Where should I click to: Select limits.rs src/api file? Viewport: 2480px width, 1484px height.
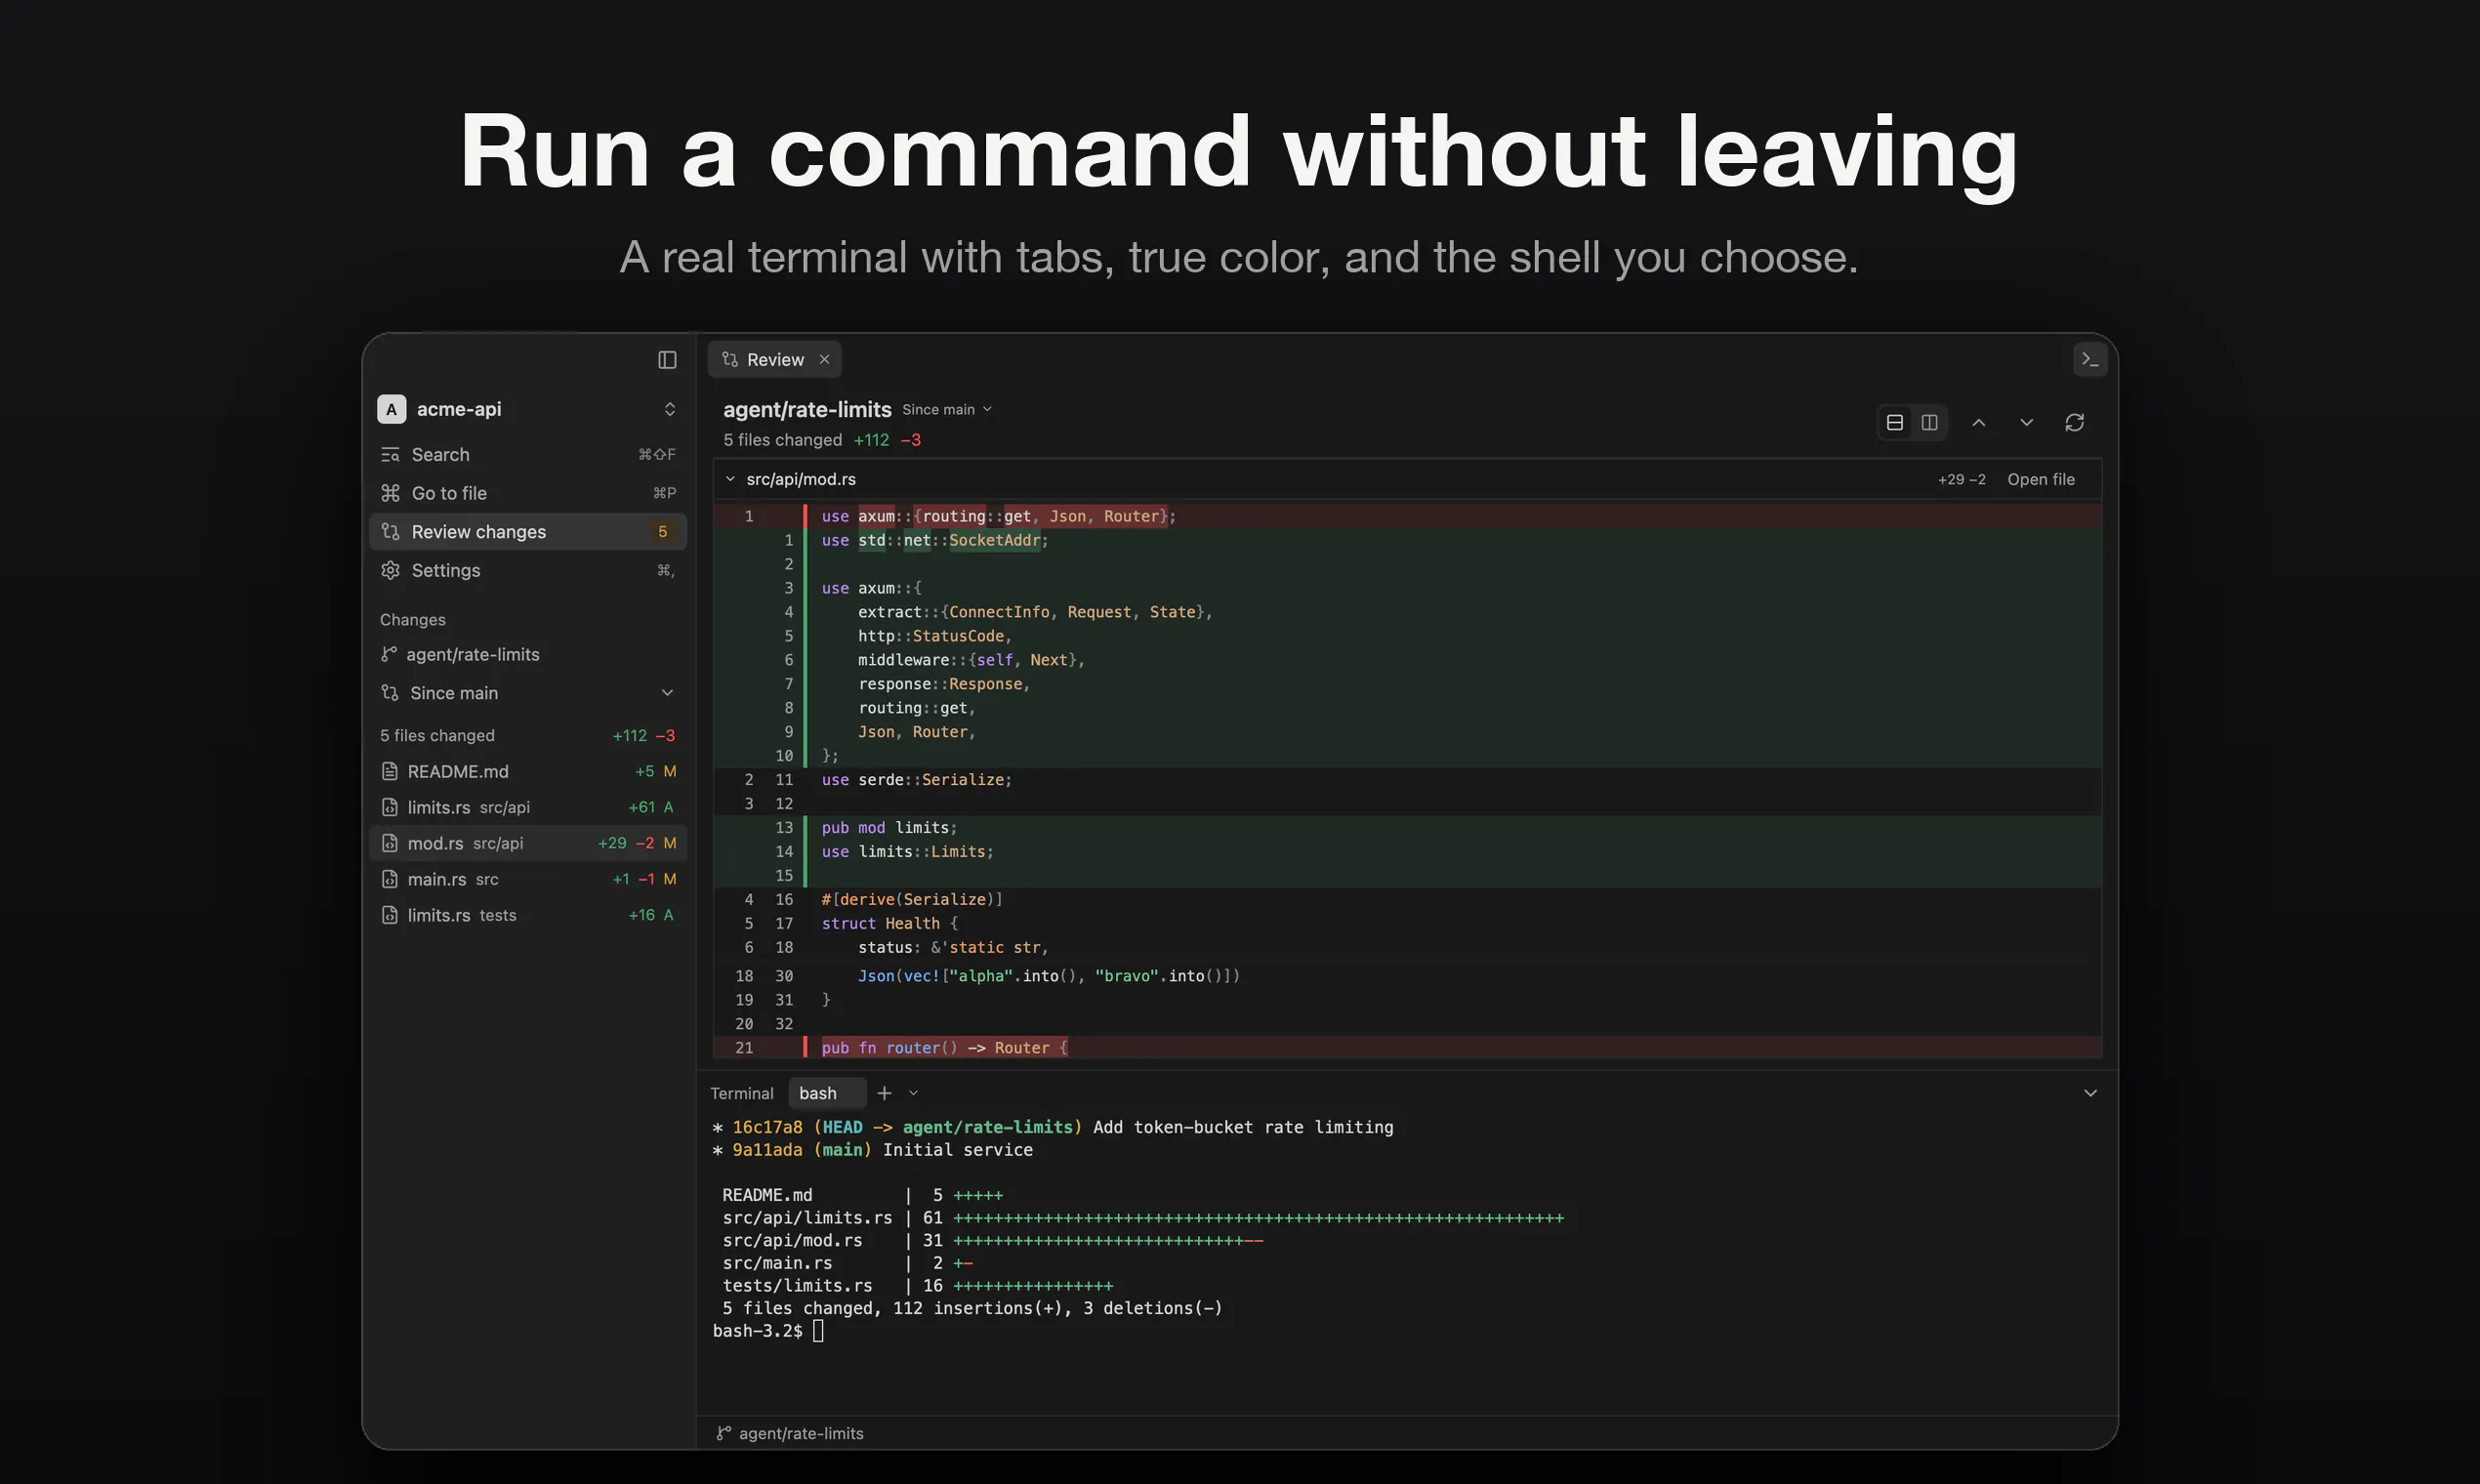coord(528,807)
